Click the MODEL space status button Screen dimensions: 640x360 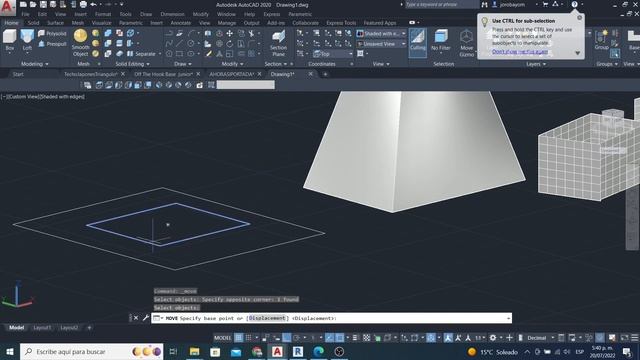222,338
